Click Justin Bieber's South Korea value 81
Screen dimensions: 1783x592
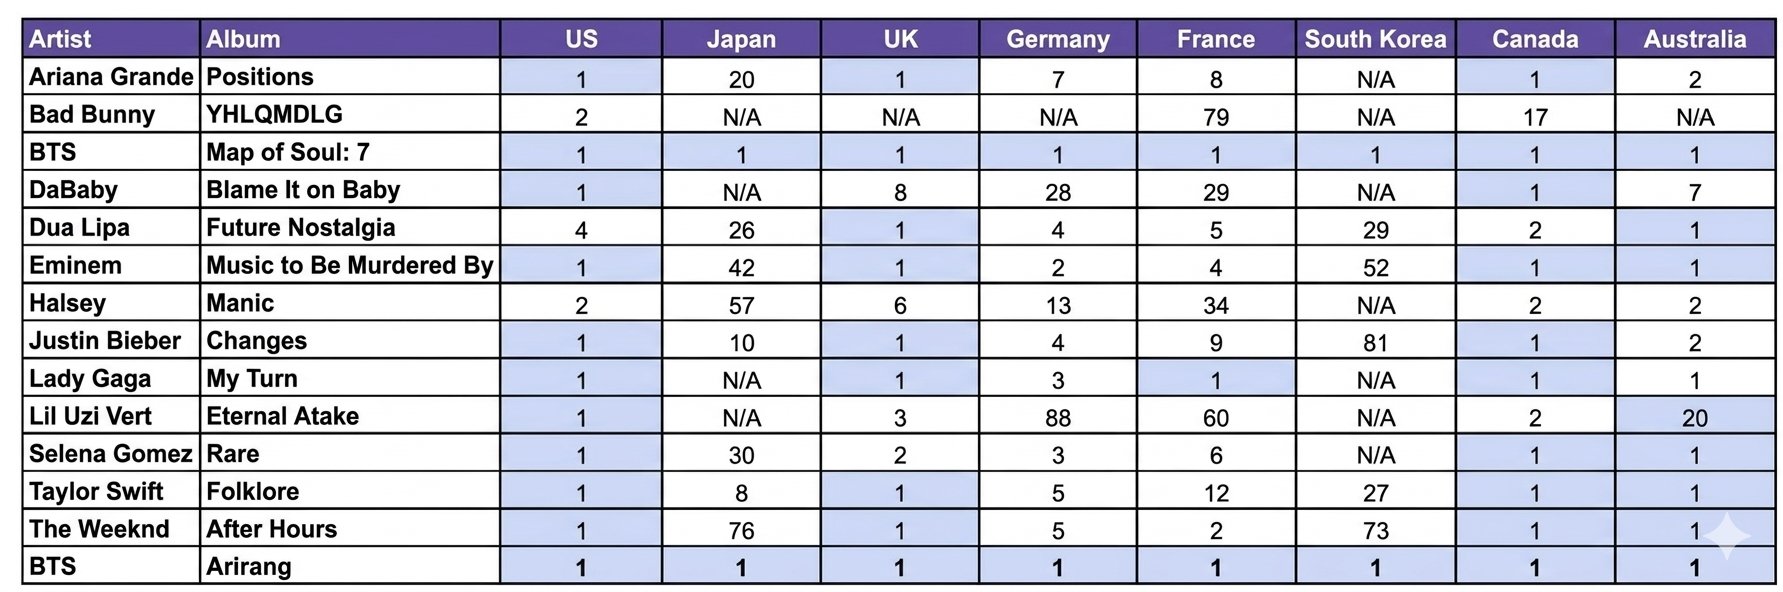point(1375,343)
